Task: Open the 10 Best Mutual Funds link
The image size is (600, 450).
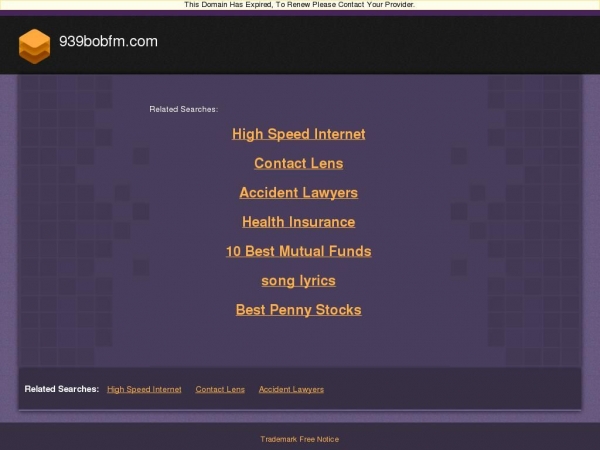Action: [298, 251]
